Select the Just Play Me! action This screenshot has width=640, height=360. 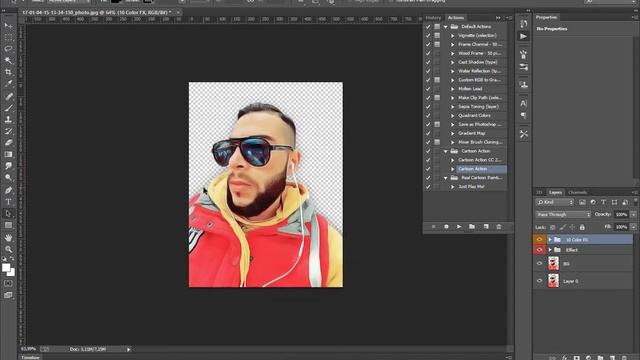pos(471,187)
